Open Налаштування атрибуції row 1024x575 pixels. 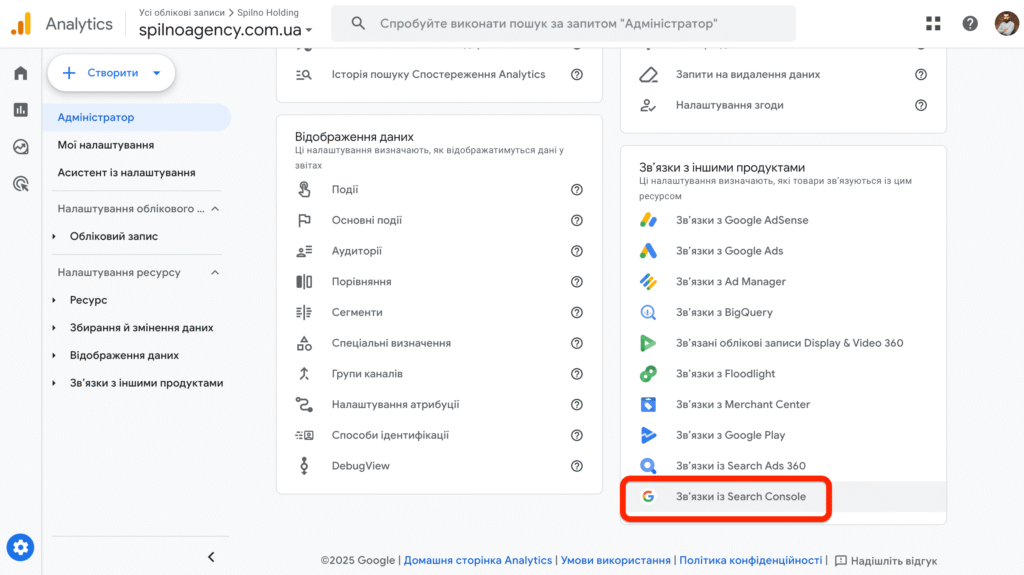439,404
